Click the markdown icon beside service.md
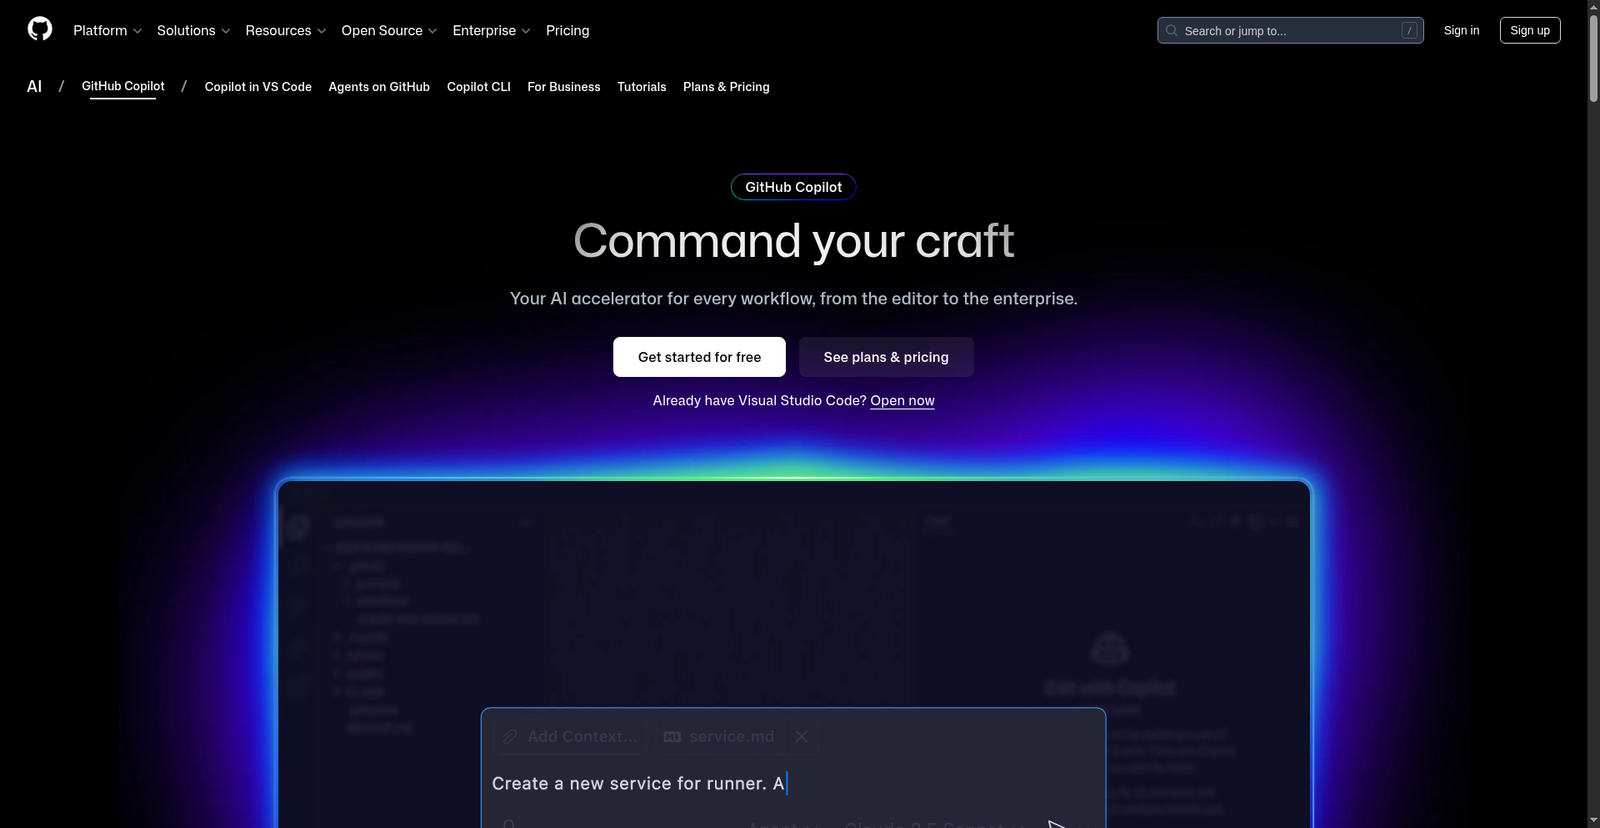The height and width of the screenshot is (828, 1600). pos(672,737)
